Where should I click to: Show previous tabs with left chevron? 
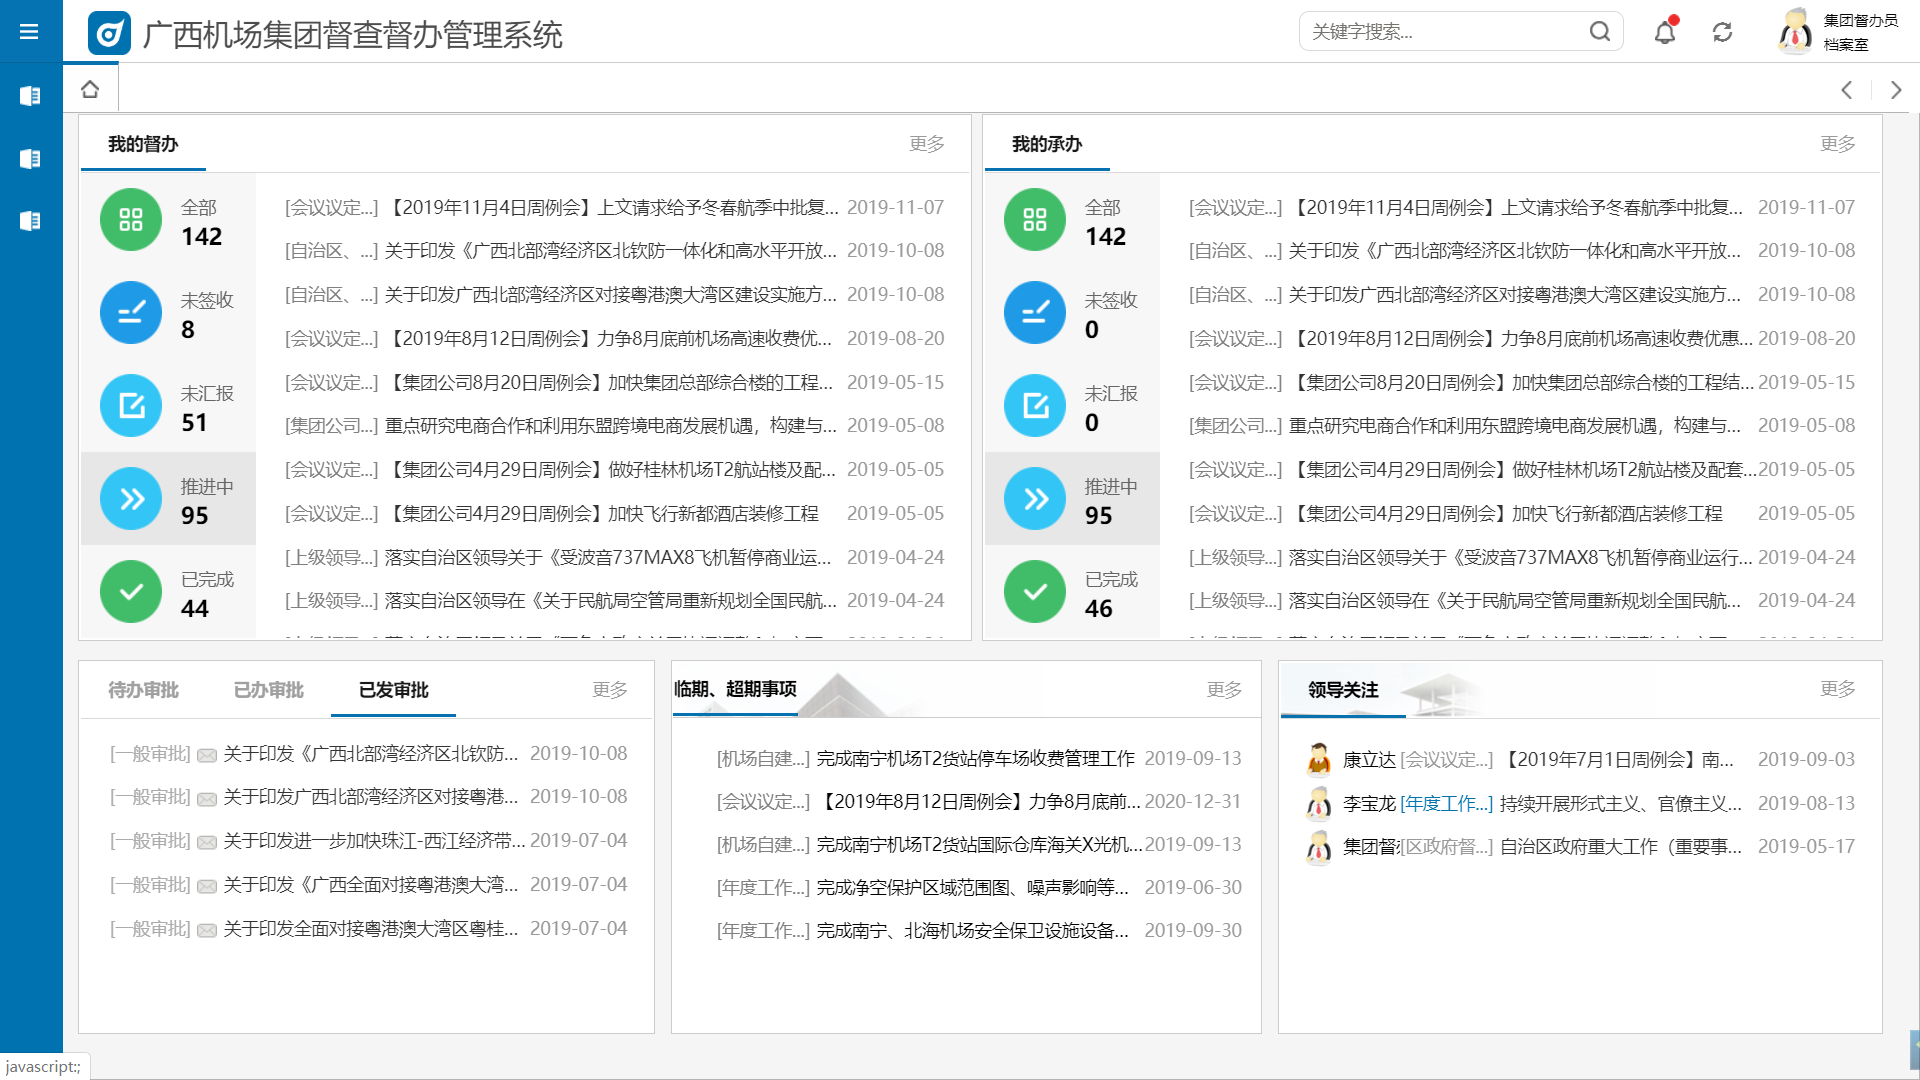pyautogui.click(x=1847, y=90)
